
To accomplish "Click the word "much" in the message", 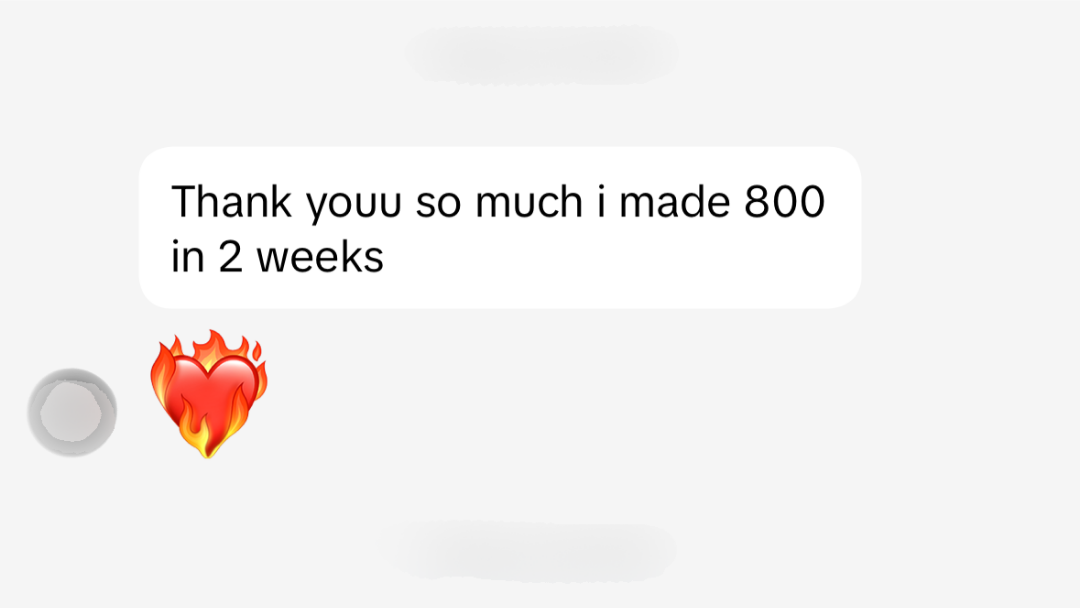I will 528,202.
